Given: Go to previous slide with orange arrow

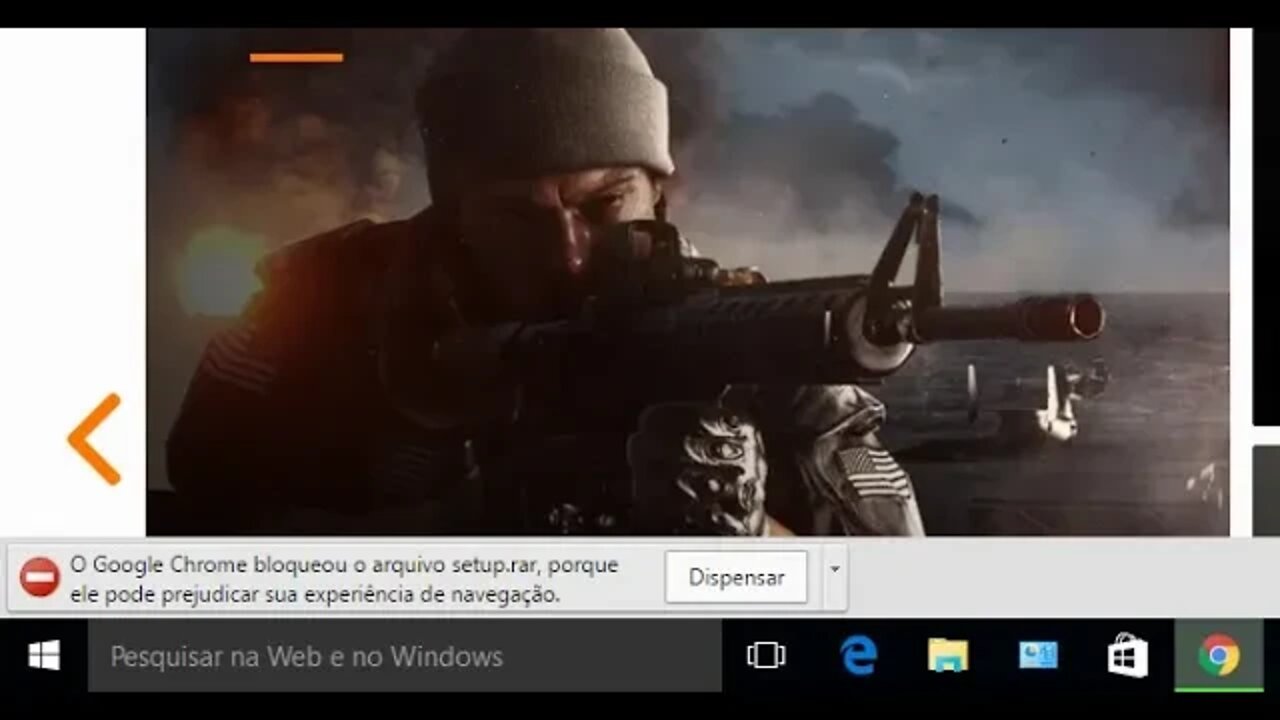Looking at the screenshot, I should point(95,439).
